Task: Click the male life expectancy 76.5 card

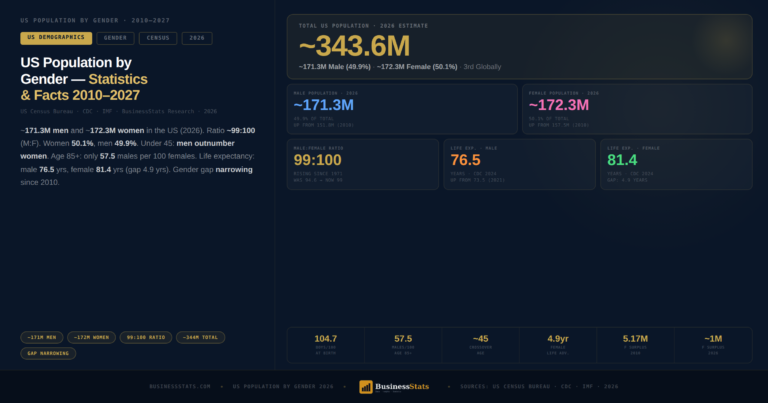Action: pyautogui.click(x=519, y=164)
